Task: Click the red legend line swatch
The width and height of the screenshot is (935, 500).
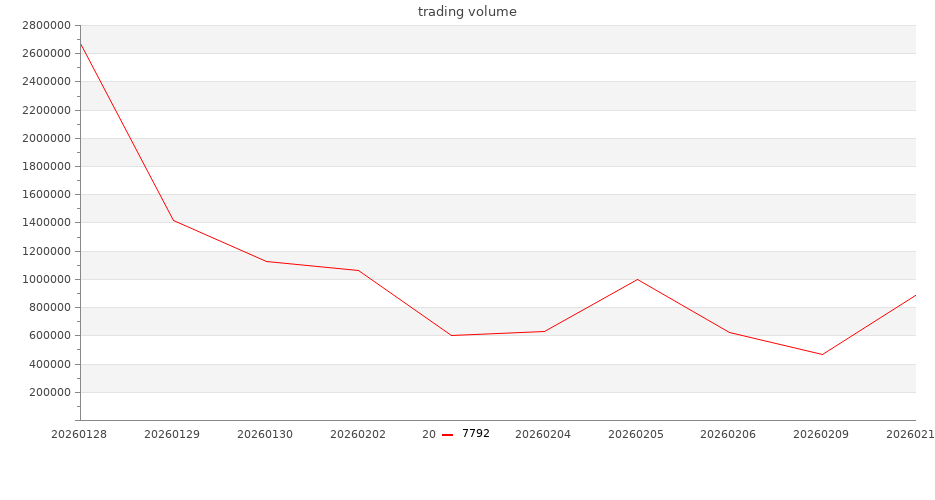Action: coord(448,434)
